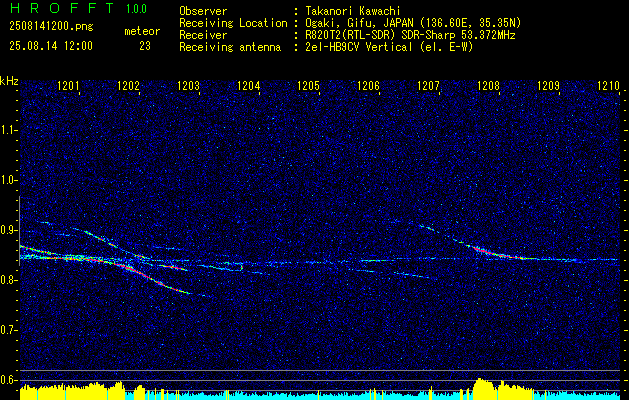The image size is (629, 400).
Task: Click the 1208 time marker
Action: (x=488, y=85)
